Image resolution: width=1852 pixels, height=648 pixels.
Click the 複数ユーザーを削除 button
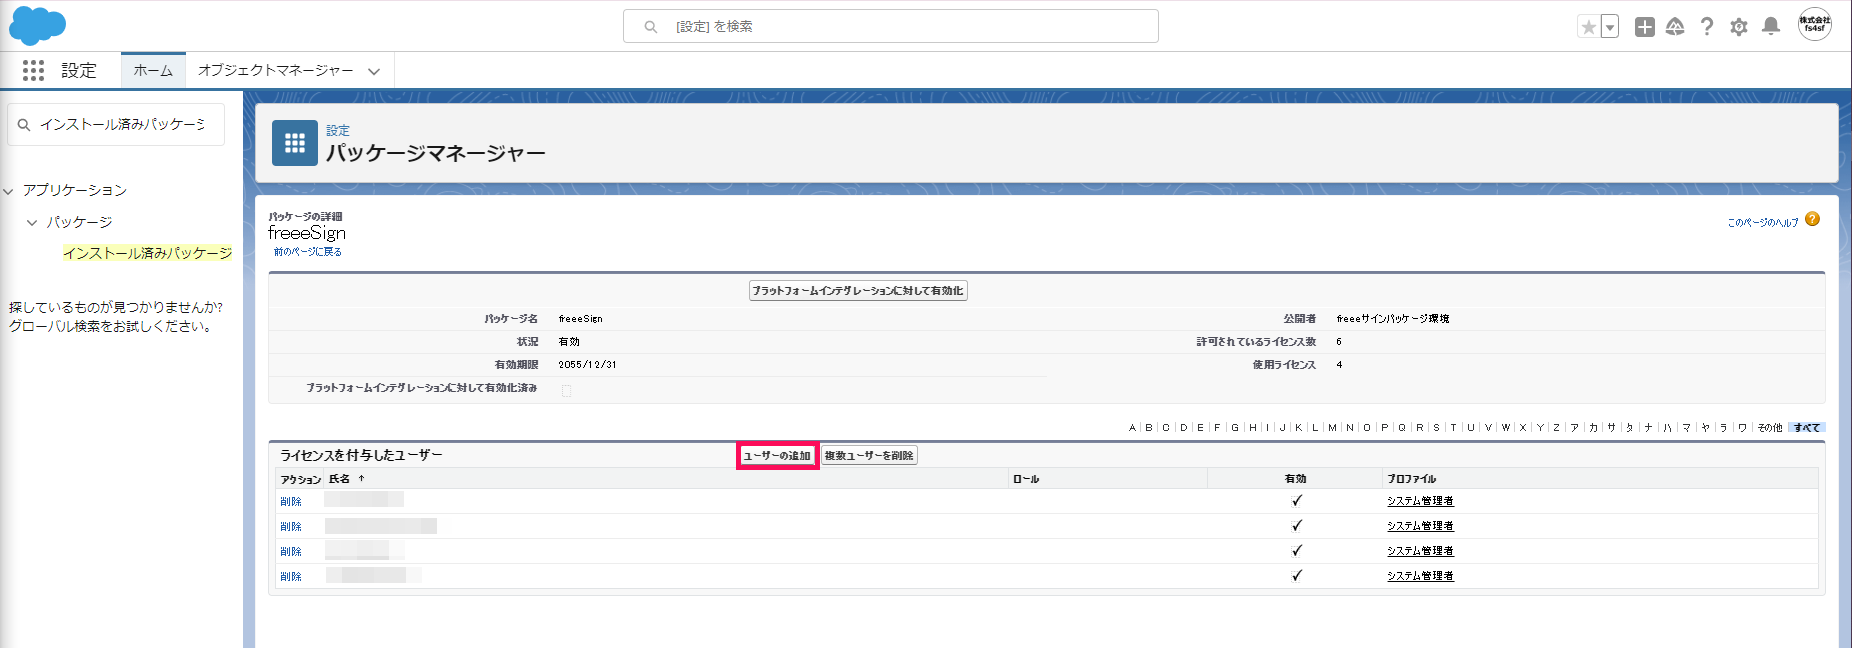(869, 456)
